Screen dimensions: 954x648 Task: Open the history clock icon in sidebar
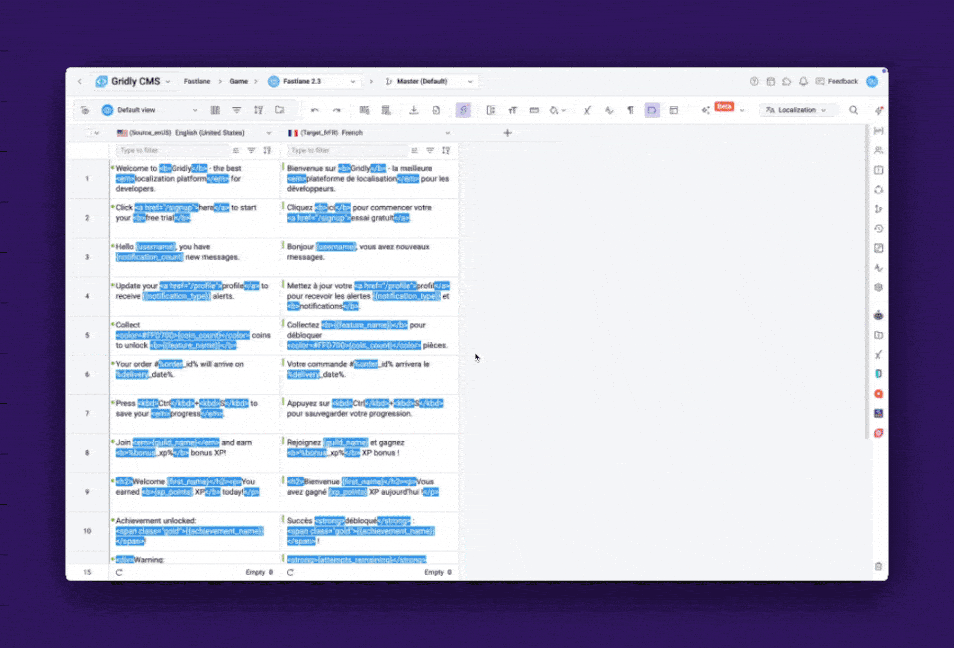878,229
